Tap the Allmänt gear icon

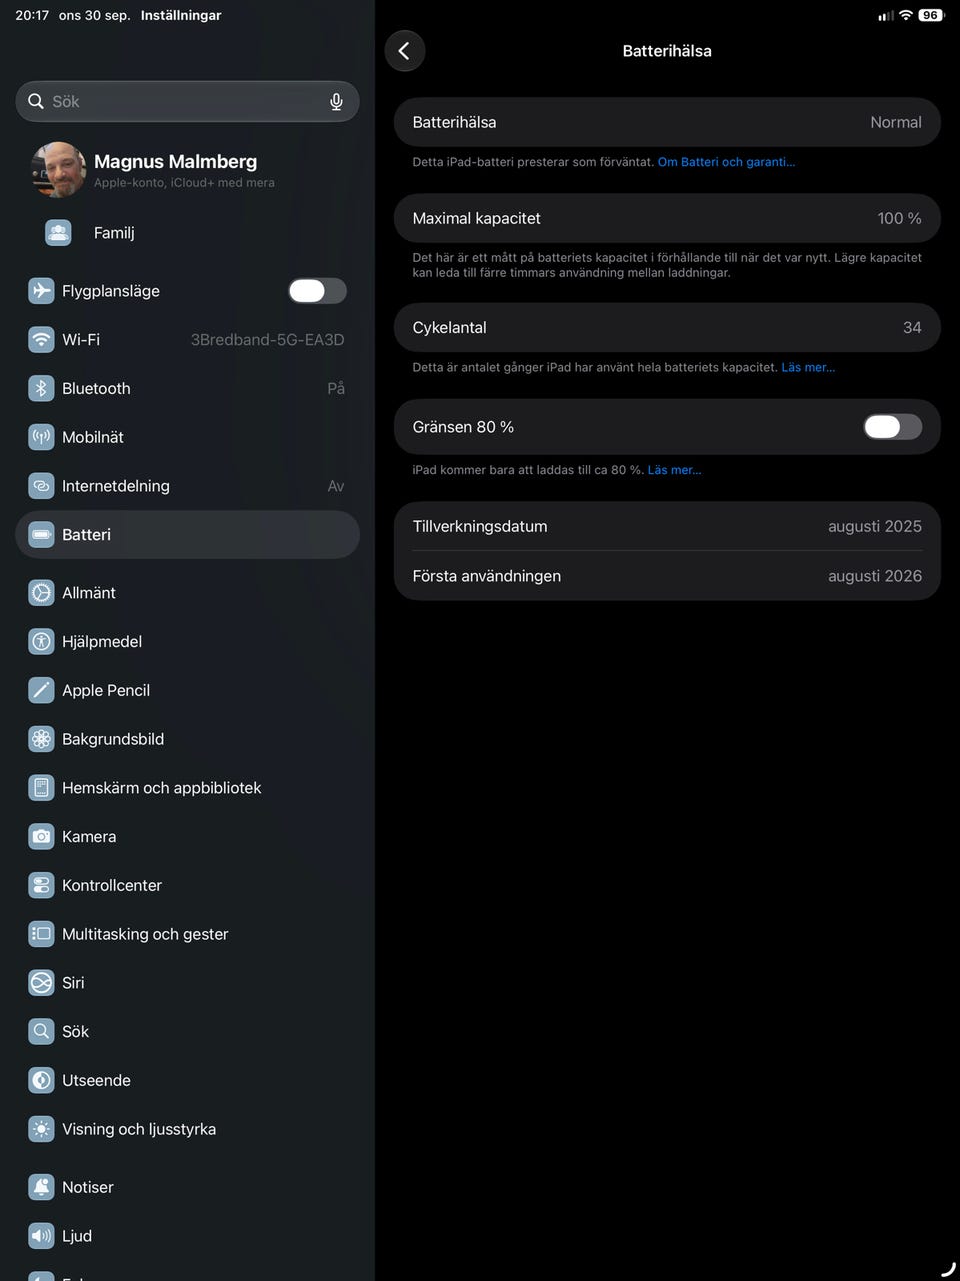(41, 593)
